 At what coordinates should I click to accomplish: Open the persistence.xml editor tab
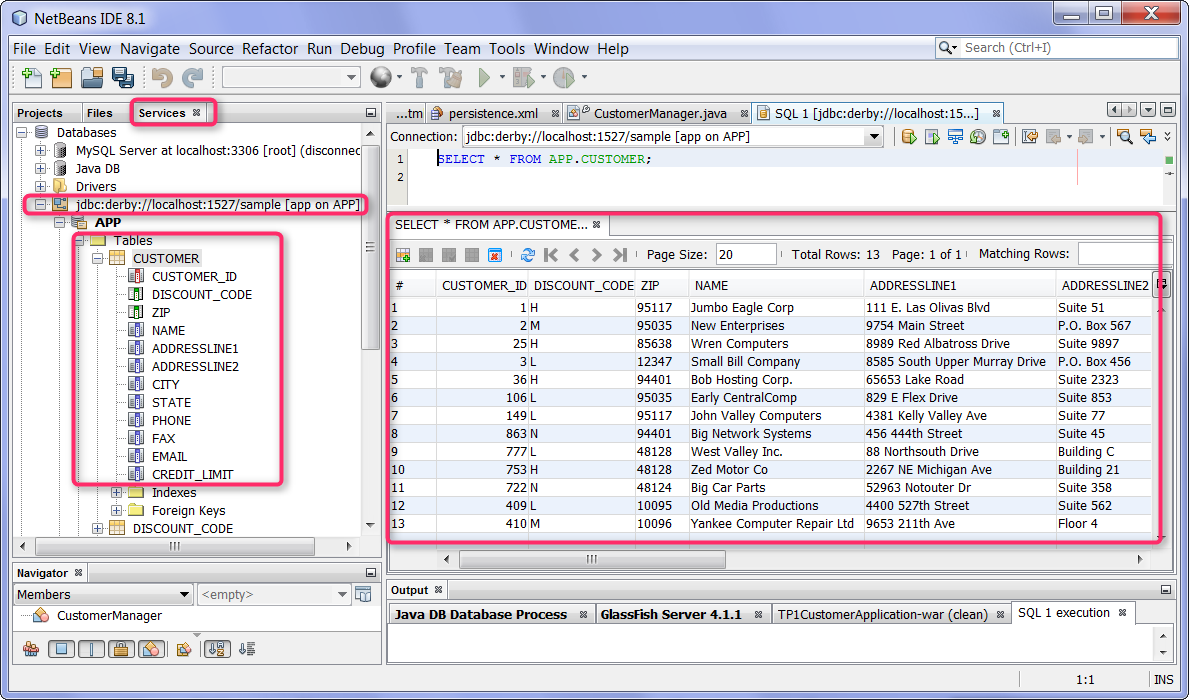point(494,114)
